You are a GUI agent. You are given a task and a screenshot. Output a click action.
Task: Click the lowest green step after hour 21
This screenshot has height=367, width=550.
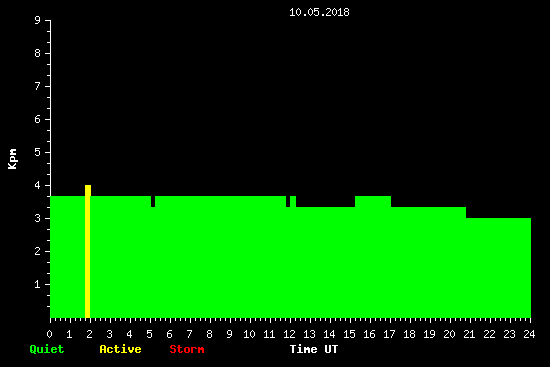[498, 268]
